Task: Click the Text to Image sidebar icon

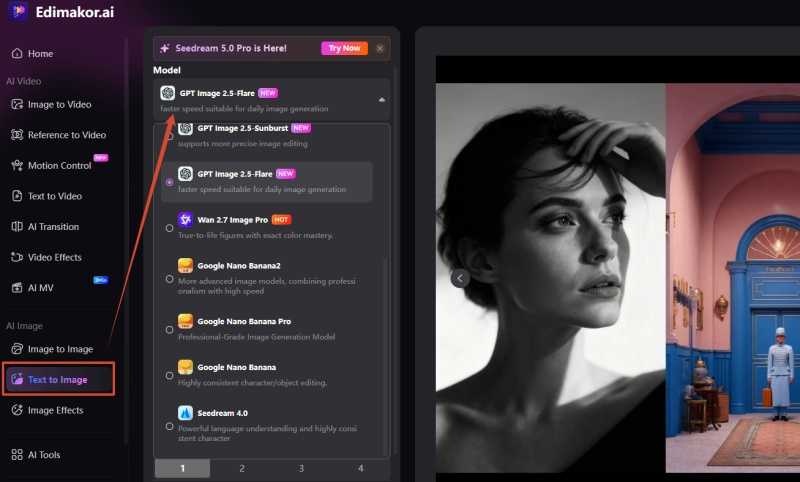Action: (x=17, y=379)
